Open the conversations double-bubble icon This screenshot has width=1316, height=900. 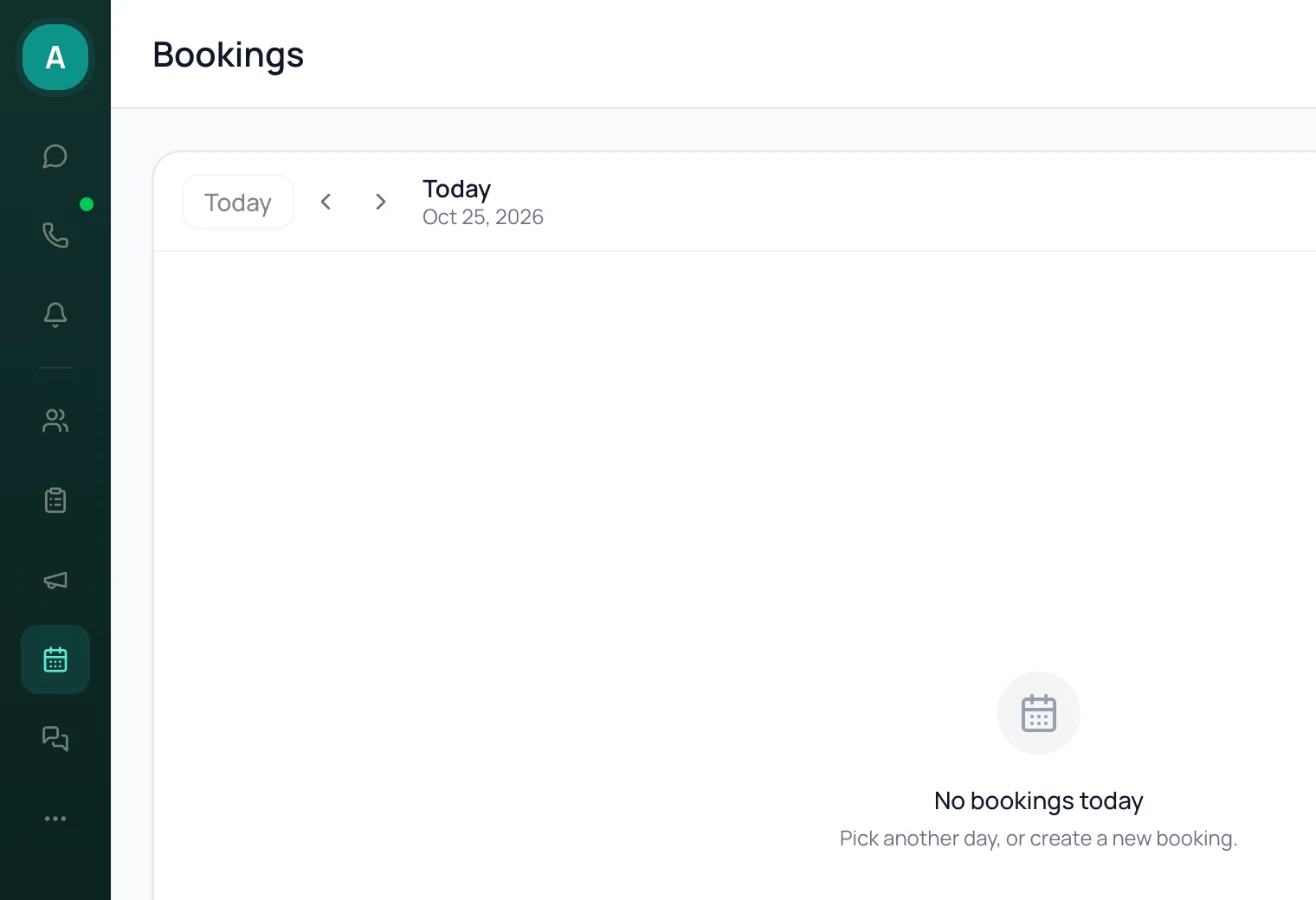pyautogui.click(x=55, y=739)
